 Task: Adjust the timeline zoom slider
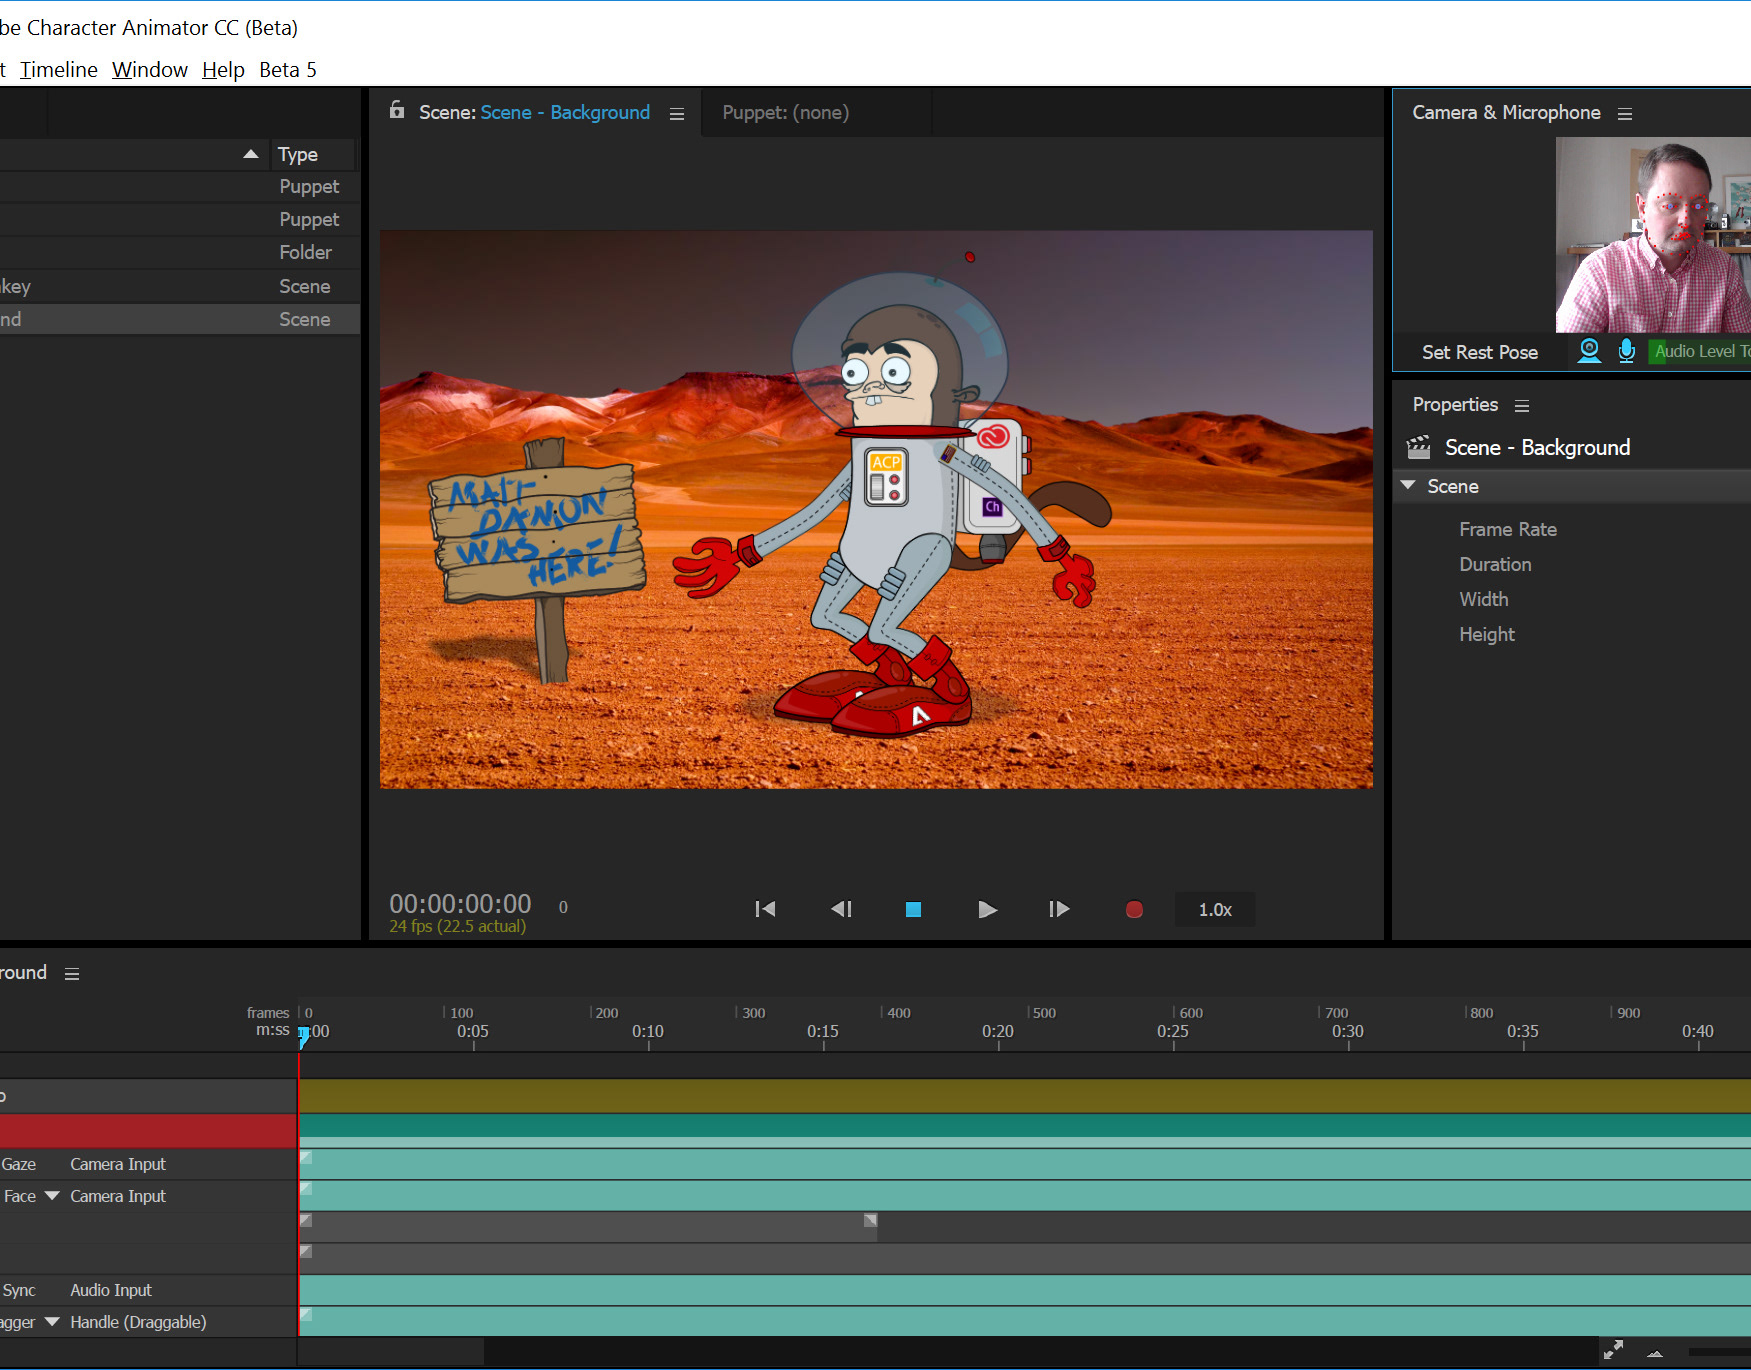(1719, 1352)
